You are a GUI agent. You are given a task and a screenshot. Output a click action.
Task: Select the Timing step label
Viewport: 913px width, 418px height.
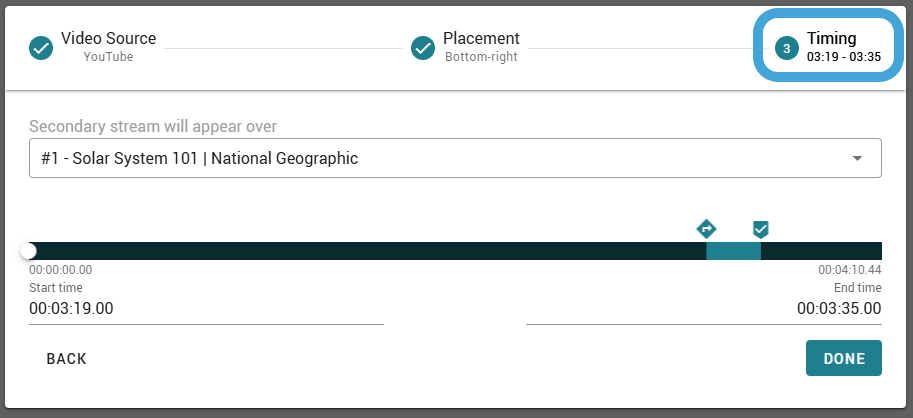click(831, 38)
